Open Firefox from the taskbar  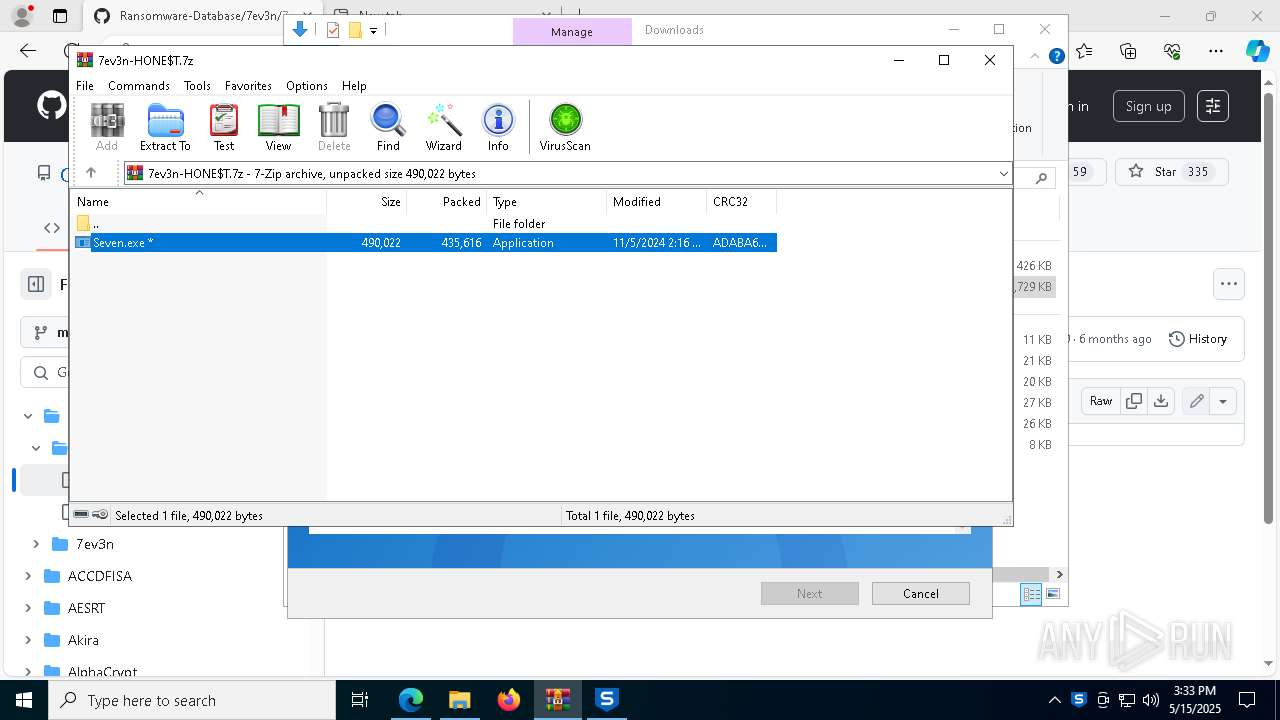coord(509,700)
